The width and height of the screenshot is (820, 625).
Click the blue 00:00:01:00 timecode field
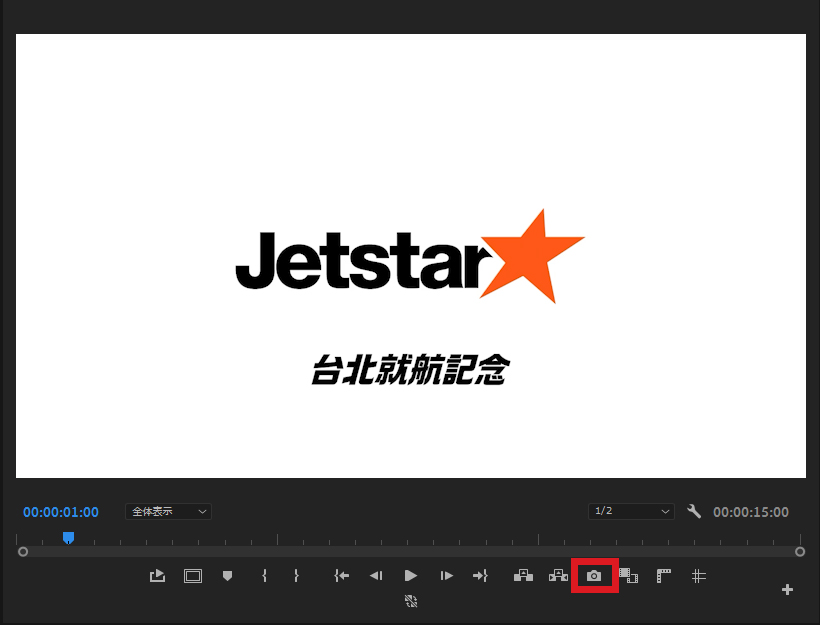tap(61, 512)
